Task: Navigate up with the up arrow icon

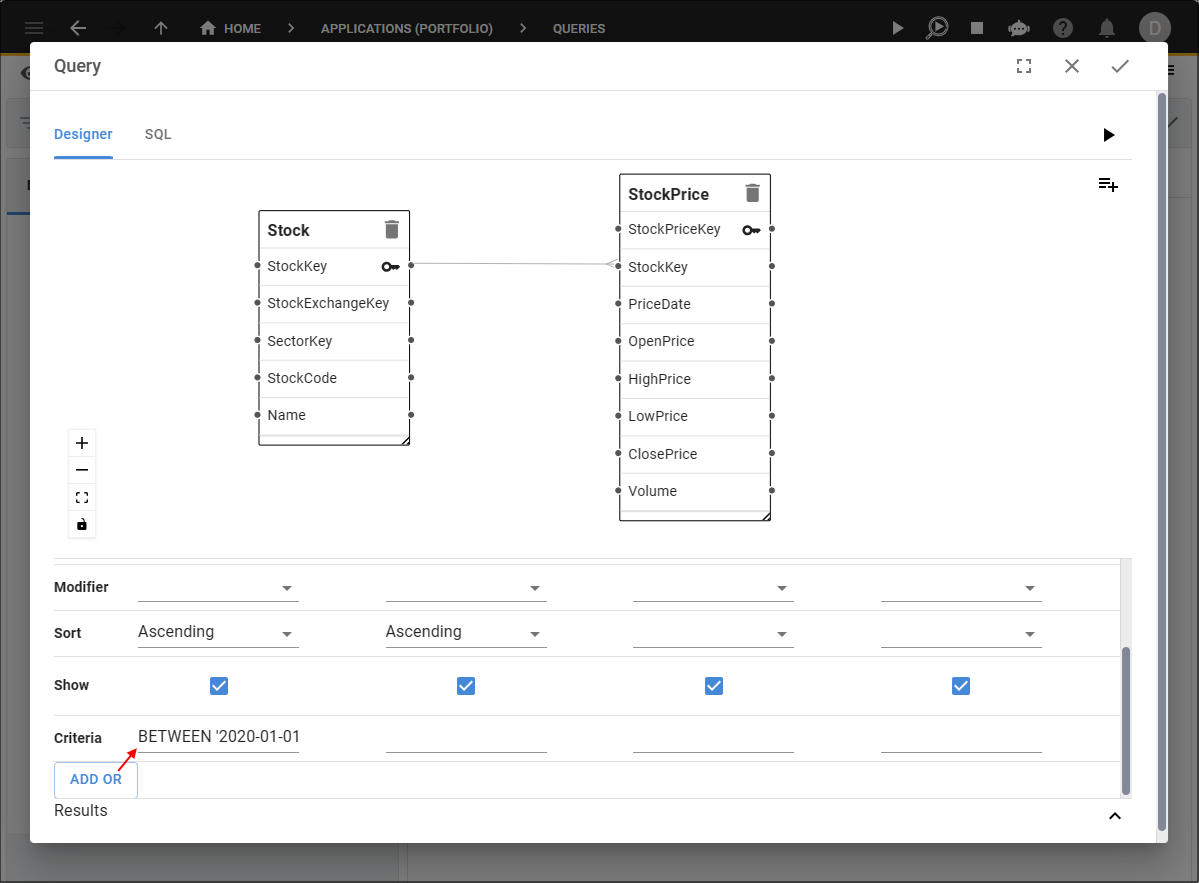Action: pos(161,28)
